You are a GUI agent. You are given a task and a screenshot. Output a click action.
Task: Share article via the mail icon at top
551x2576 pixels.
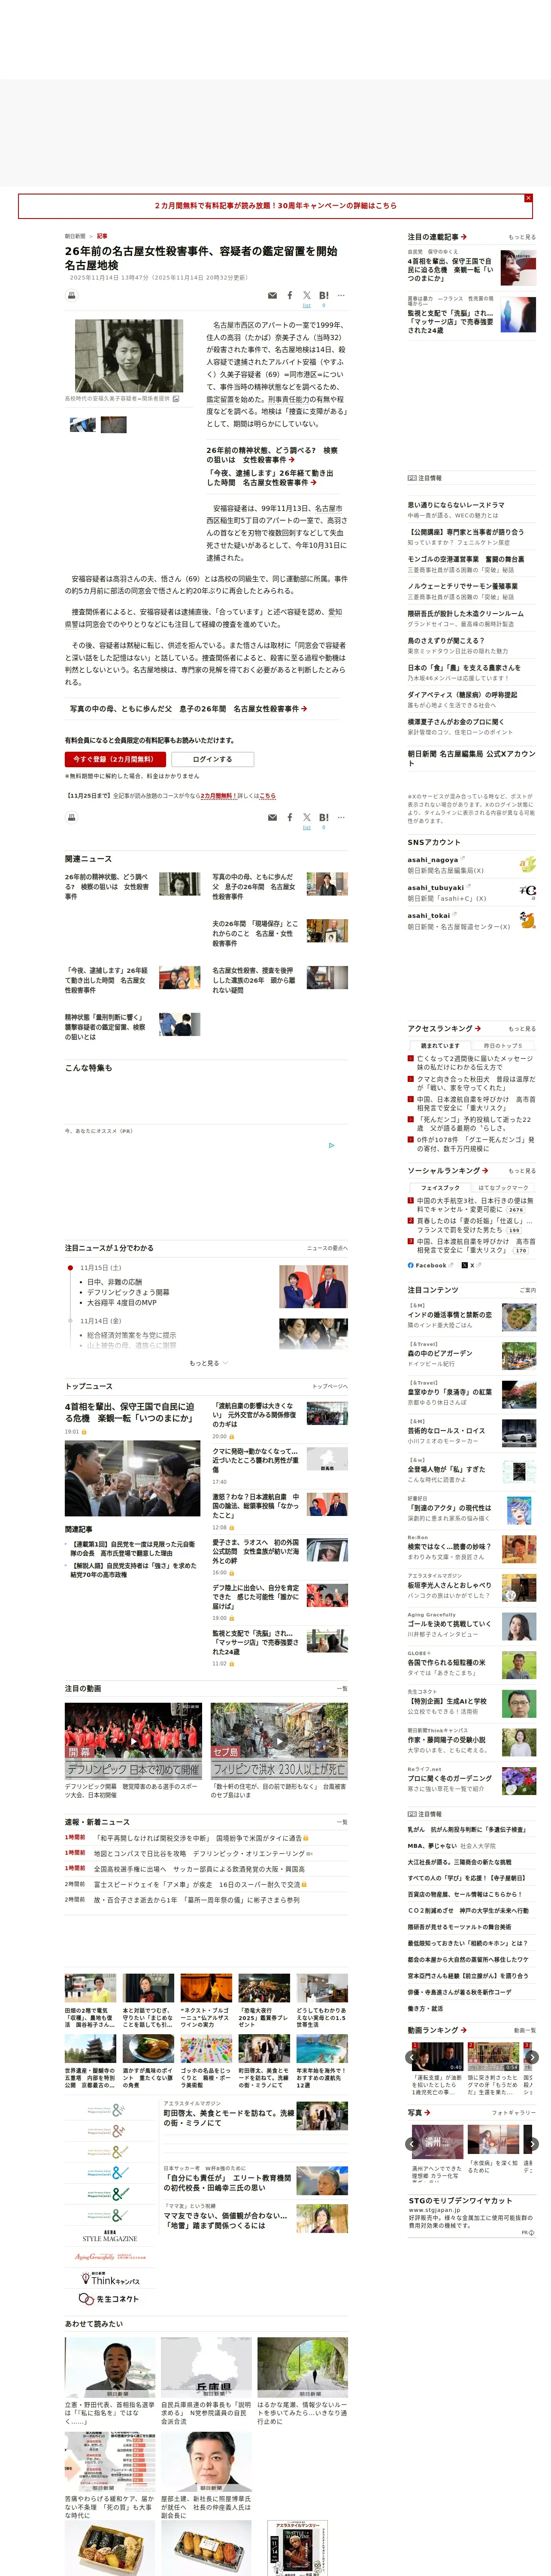click(x=272, y=296)
